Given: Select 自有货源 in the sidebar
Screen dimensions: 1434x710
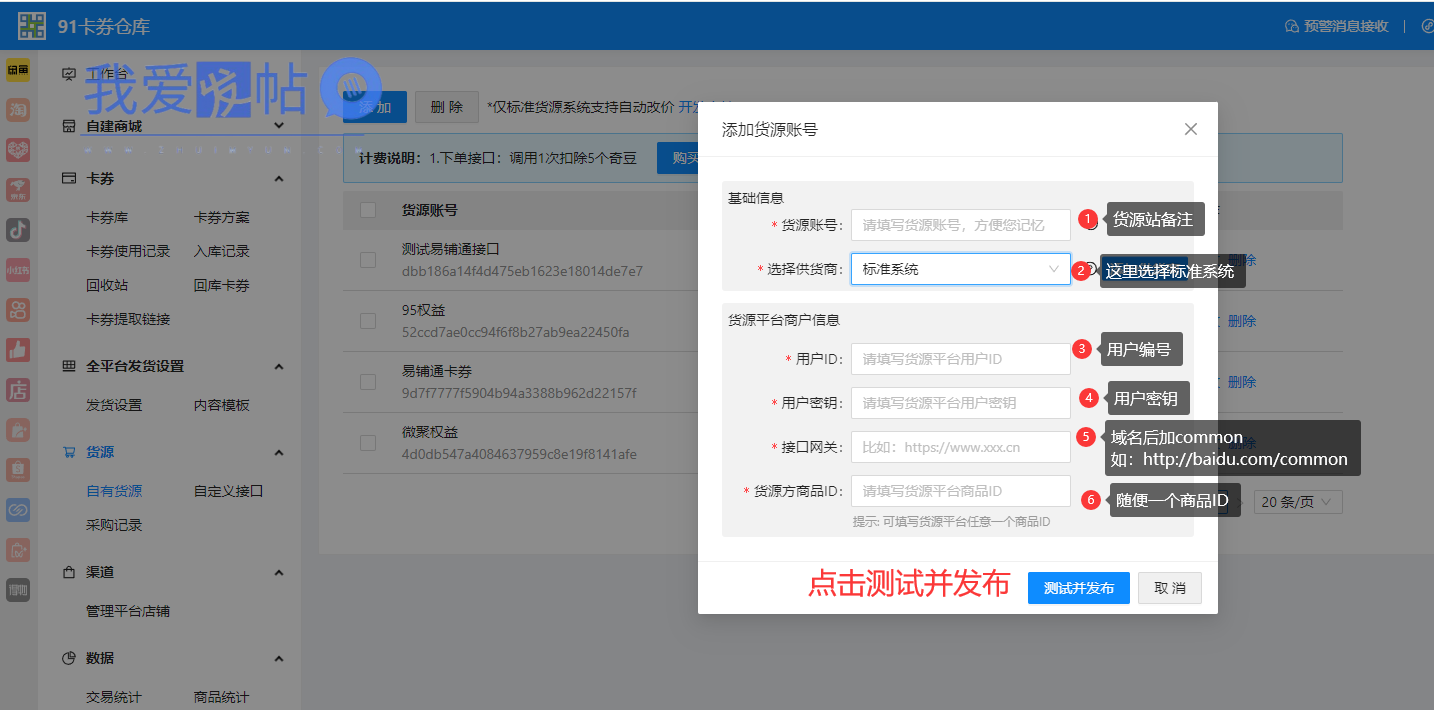Looking at the screenshot, I should click(114, 491).
